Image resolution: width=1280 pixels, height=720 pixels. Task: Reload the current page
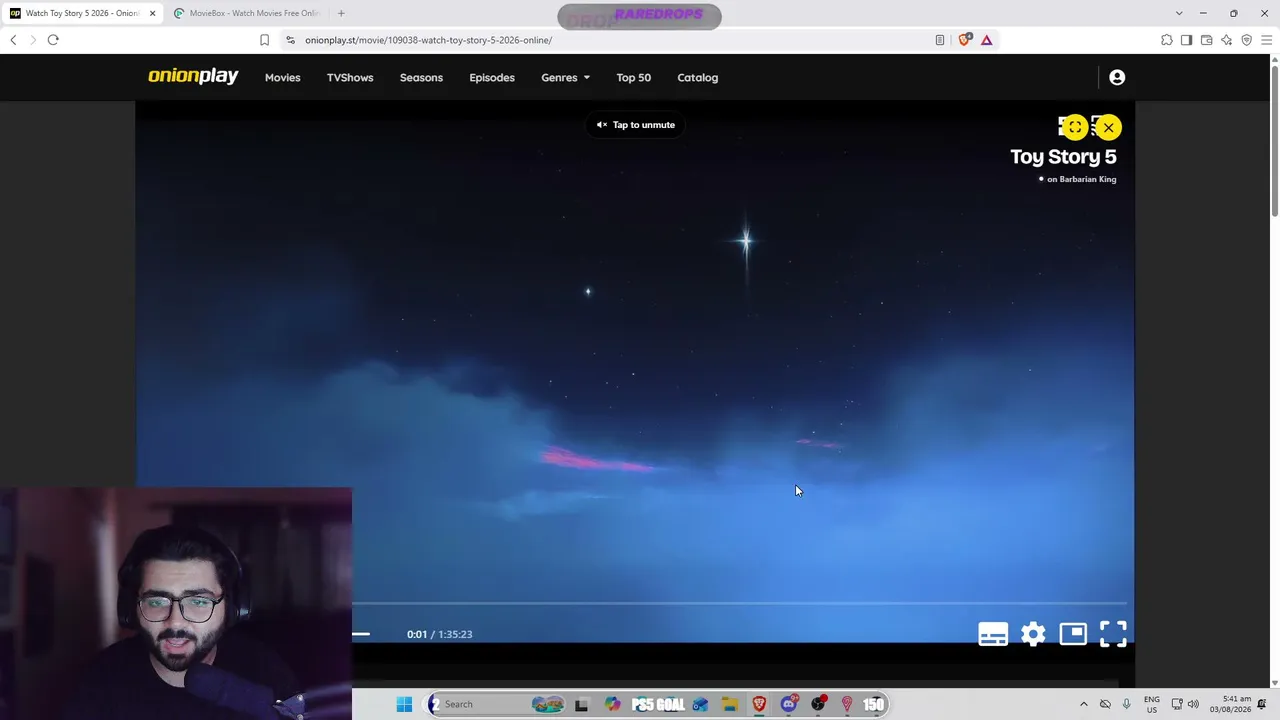(53, 40)
